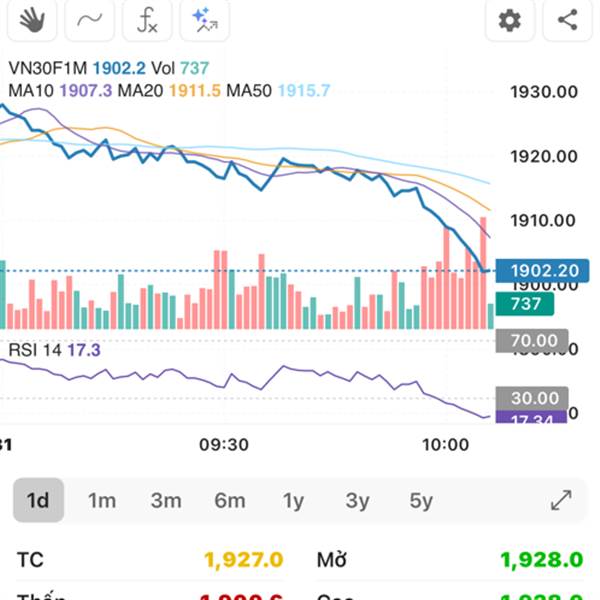Open chart settings gear

[x=510, y=19]
